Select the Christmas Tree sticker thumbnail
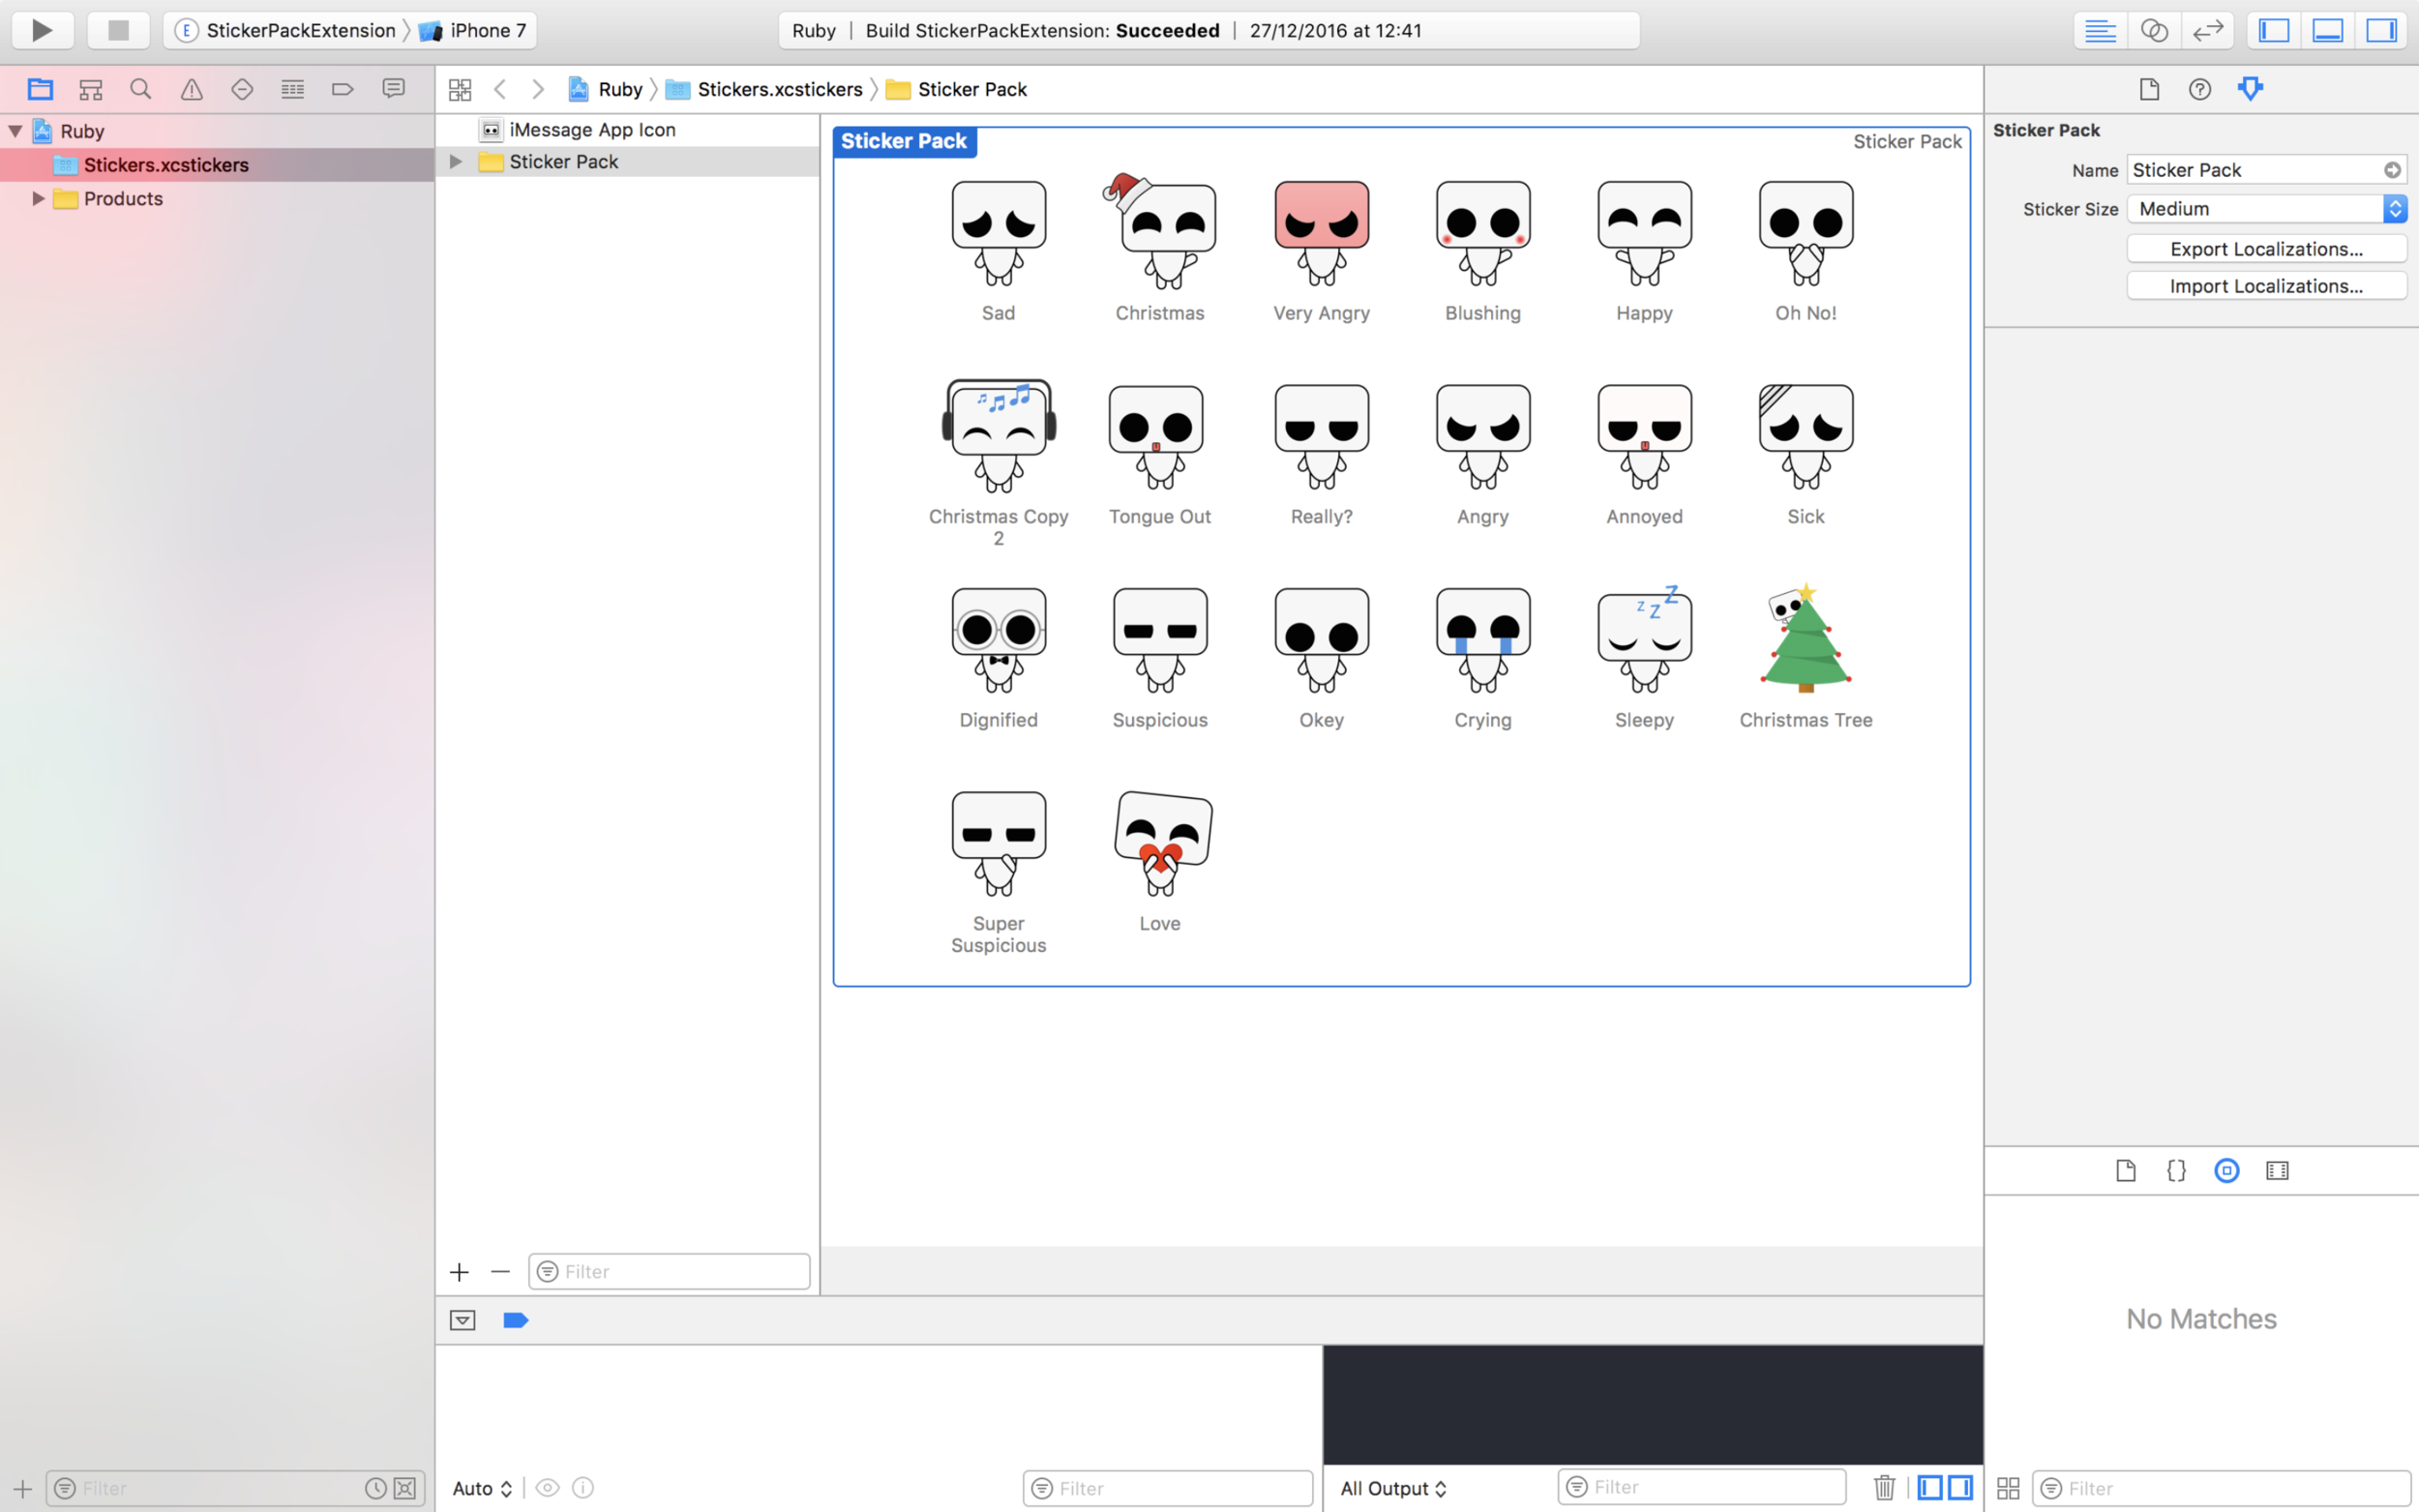The height and width of the screenshot is (1512, 2419). click(x=1805, y=640)
